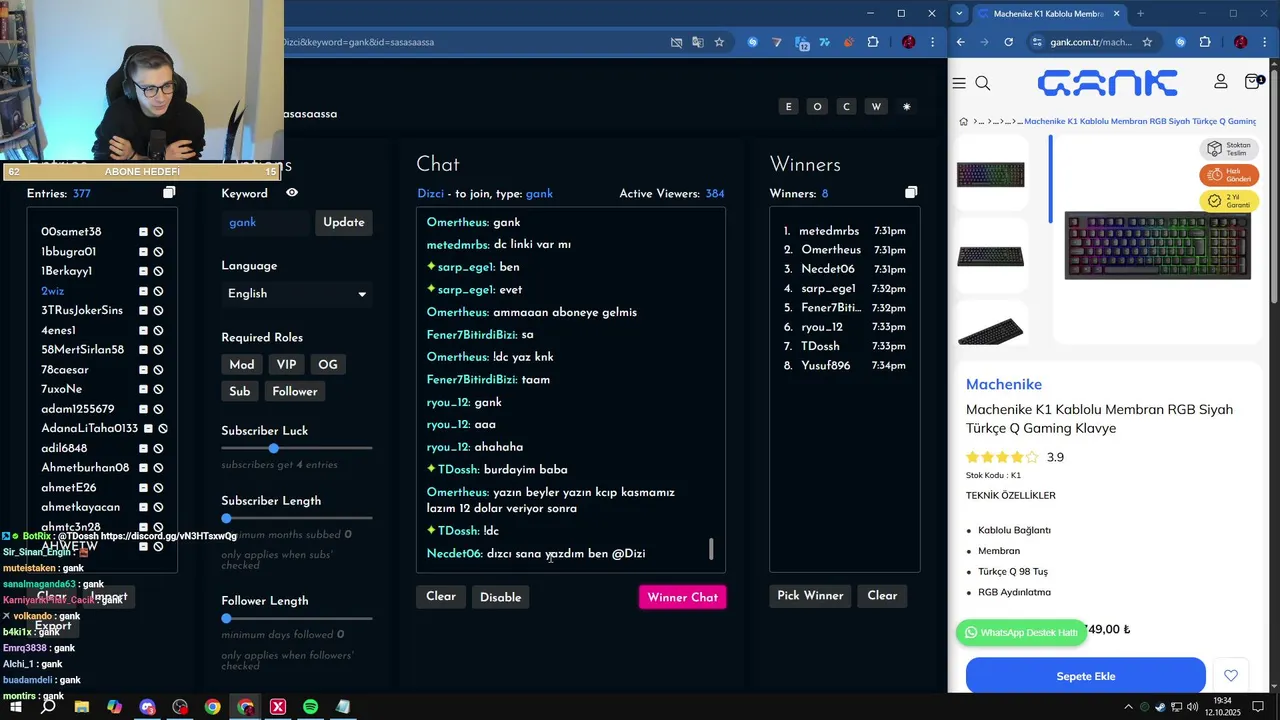This screenshot has height=720, width=1280.
Task: Toggle the VIP required role
Action: coord(287,365)
